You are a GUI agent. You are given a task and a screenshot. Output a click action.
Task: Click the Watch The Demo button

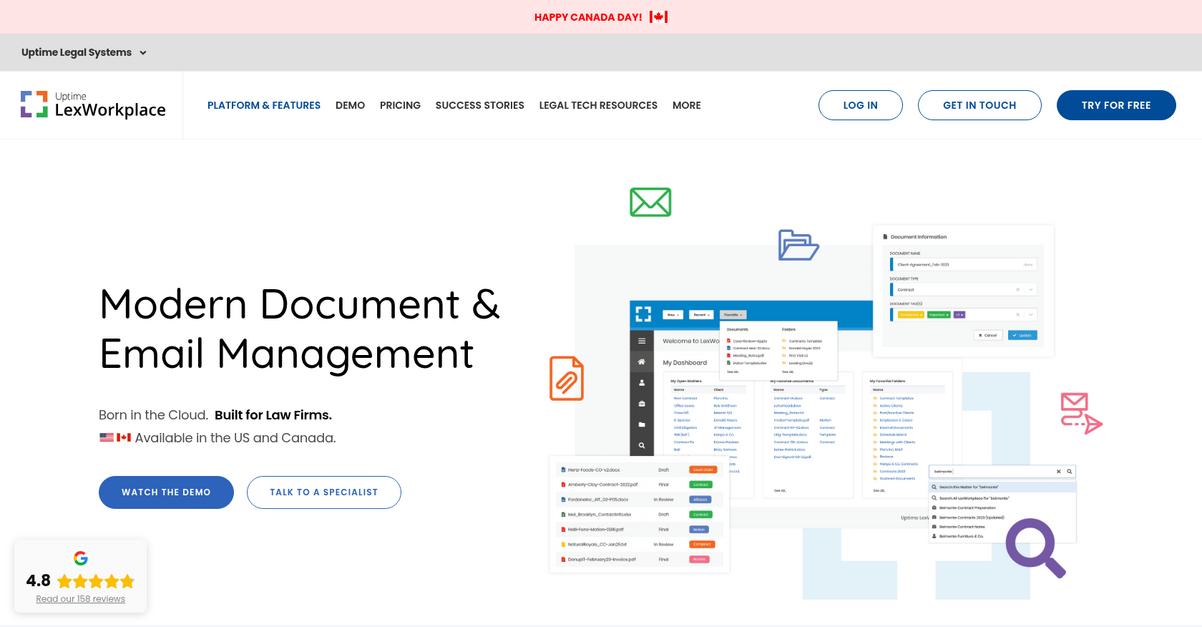tap(166, 492)
